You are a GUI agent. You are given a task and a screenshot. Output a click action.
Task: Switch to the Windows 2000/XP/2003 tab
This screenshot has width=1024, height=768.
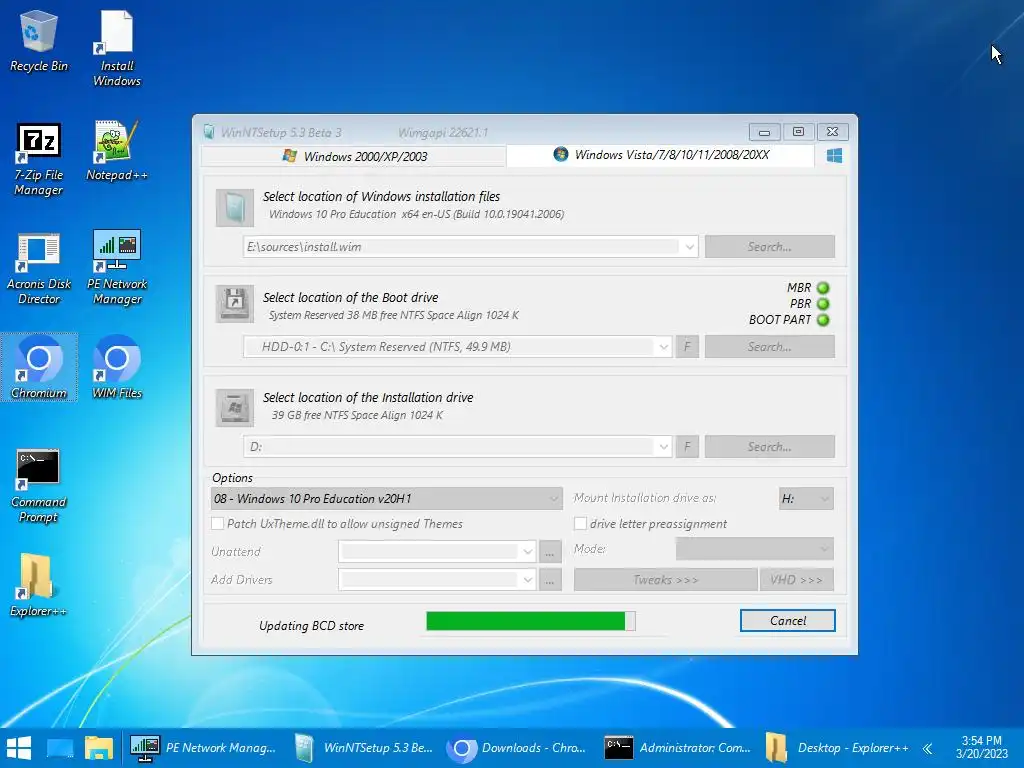[x=354, y=157]
